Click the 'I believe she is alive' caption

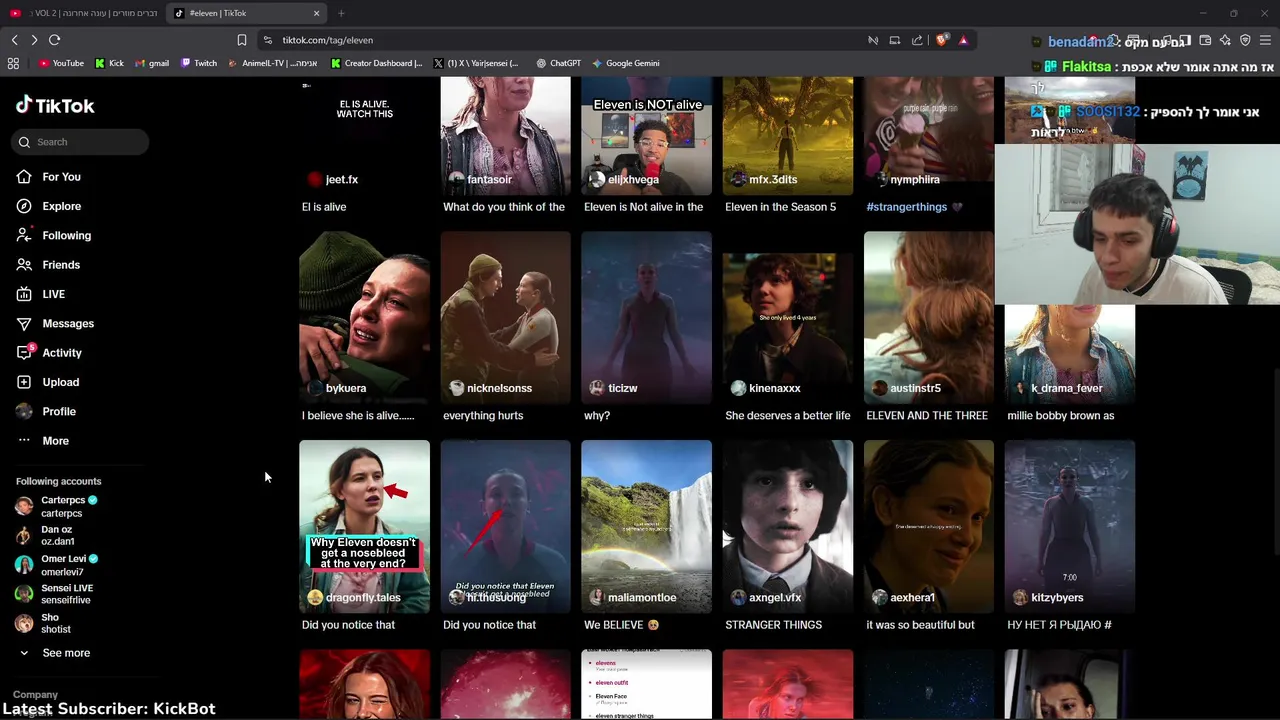358,416
